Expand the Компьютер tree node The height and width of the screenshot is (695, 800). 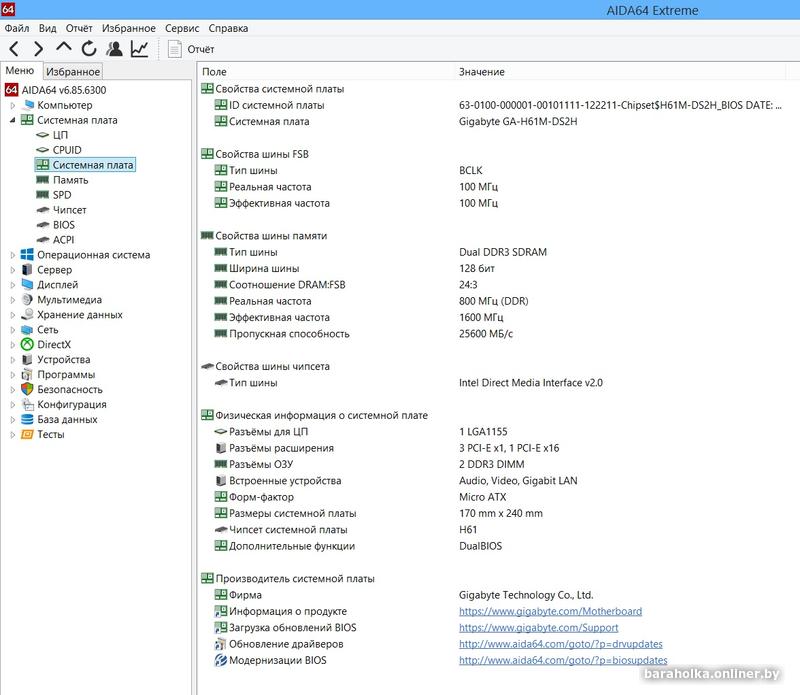click(13, 105)
